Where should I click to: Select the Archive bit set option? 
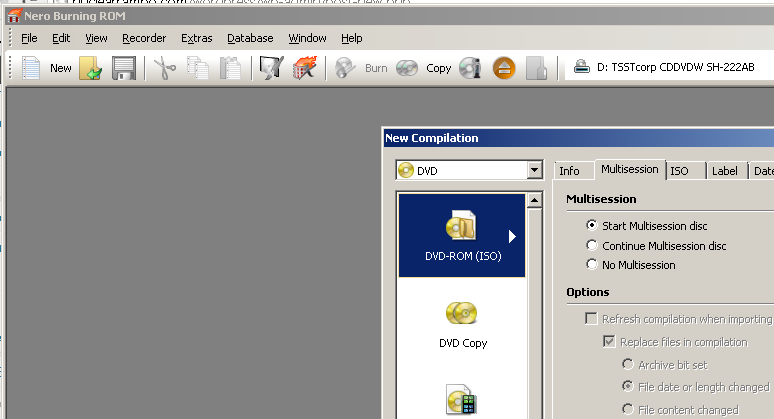(627, 364)
